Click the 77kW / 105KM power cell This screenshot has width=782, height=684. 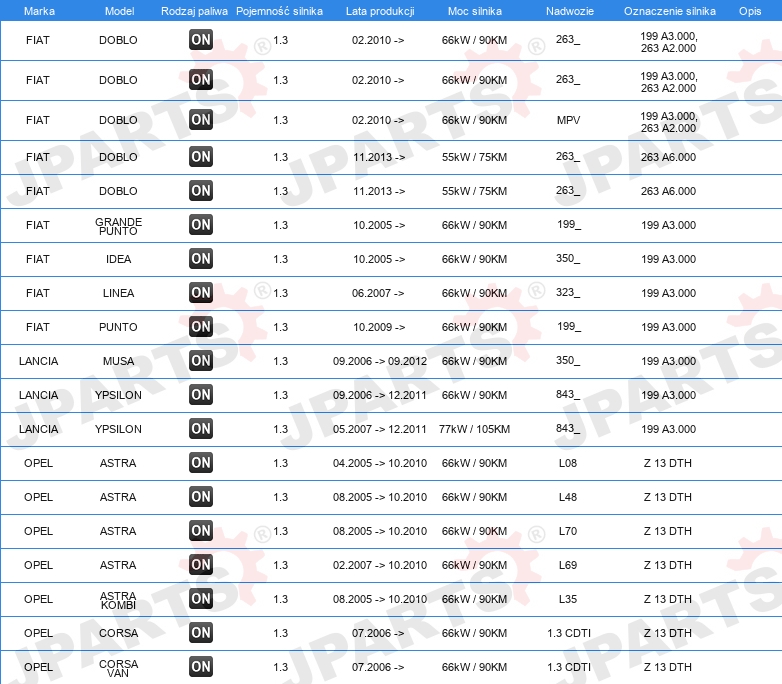(474, 429)
